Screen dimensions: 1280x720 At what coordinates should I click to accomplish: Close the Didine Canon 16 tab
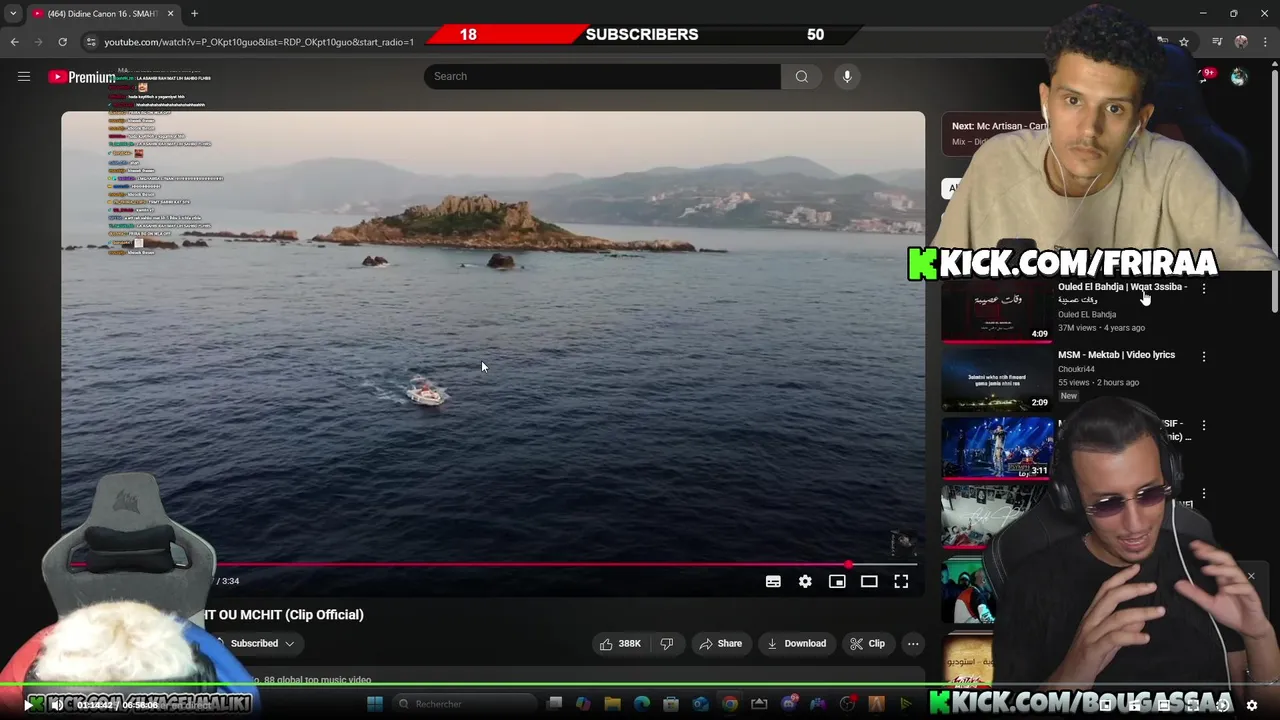pos(170,14)
